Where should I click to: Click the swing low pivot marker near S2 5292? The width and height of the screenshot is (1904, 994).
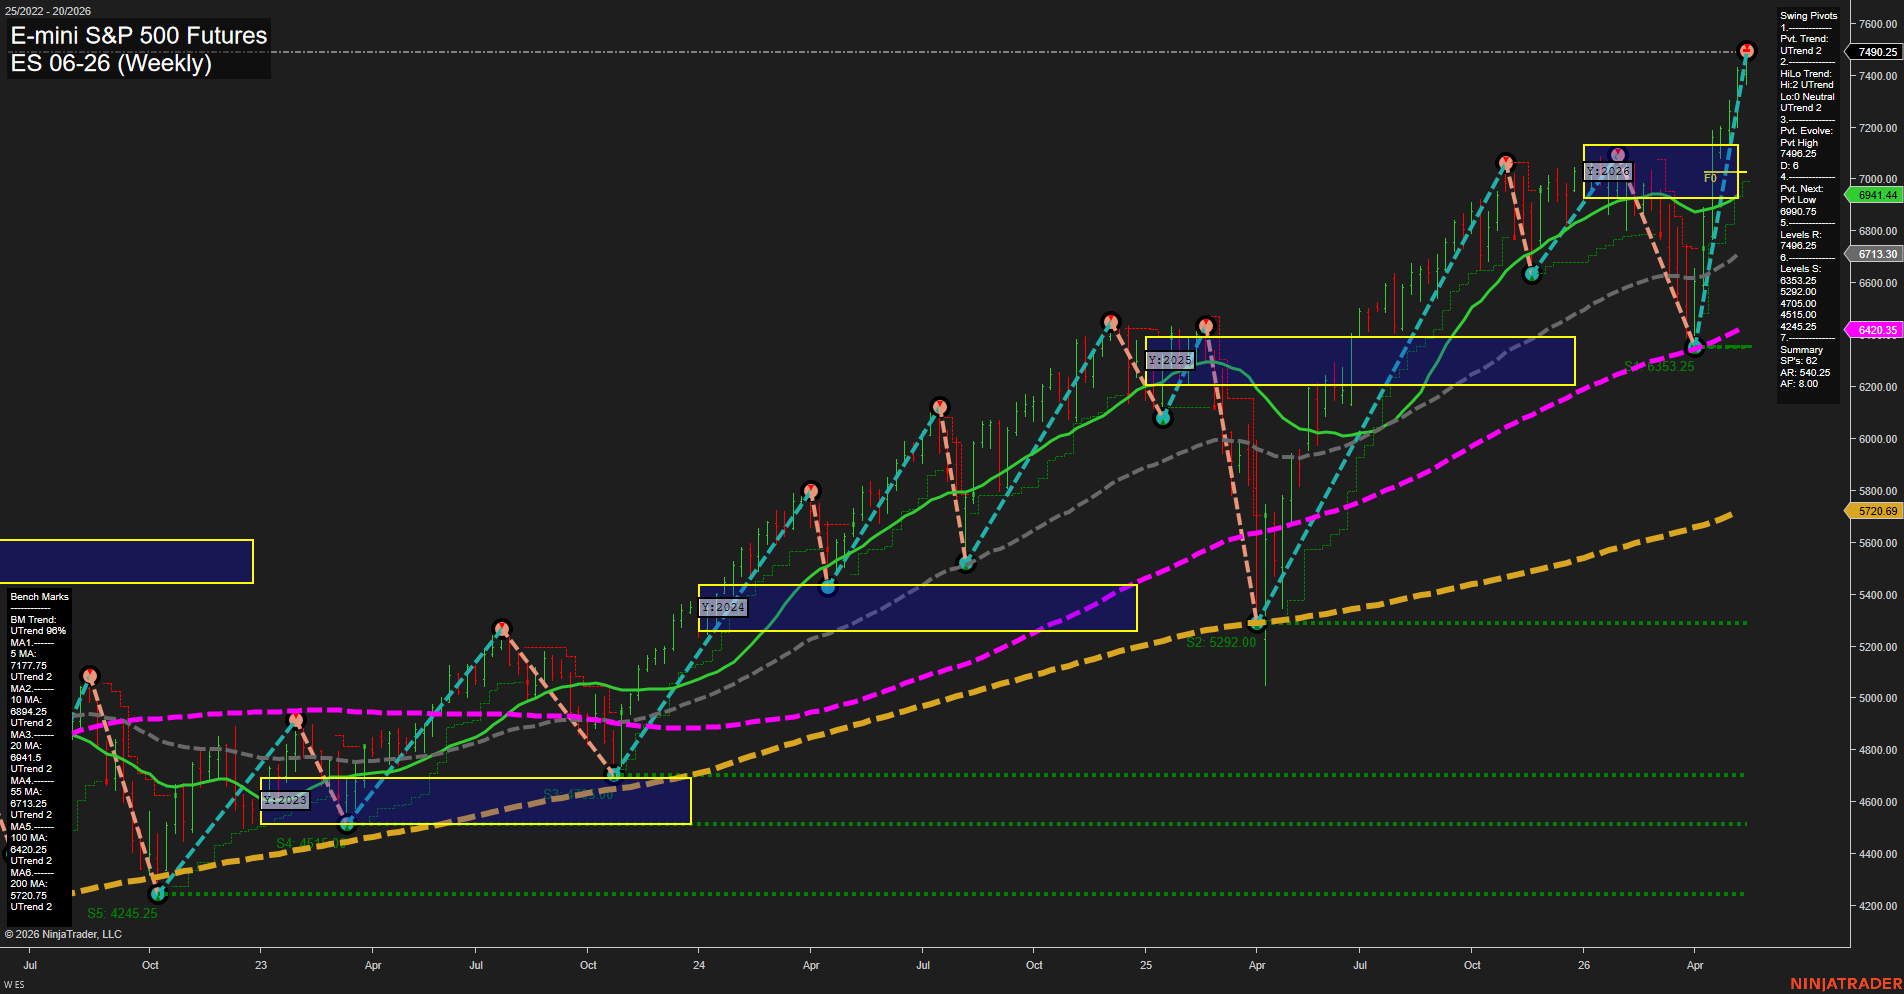pos(1257,624)
